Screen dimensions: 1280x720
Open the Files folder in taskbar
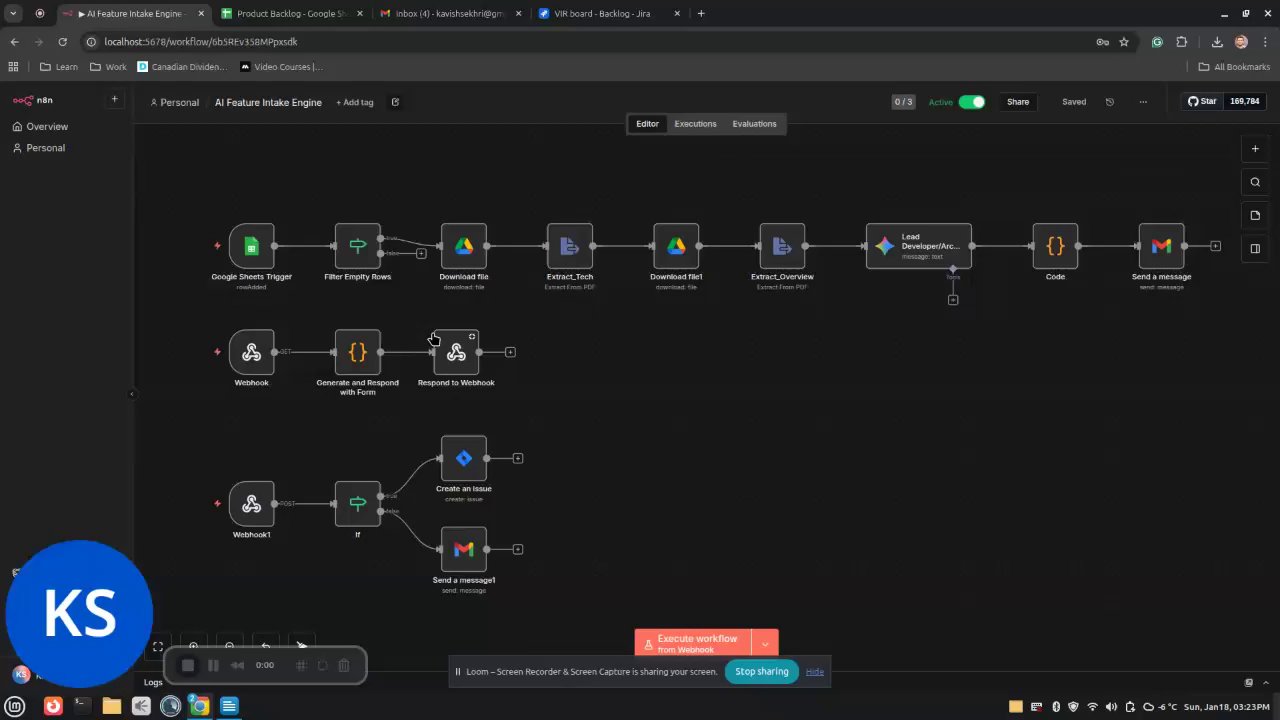[112, 706]
